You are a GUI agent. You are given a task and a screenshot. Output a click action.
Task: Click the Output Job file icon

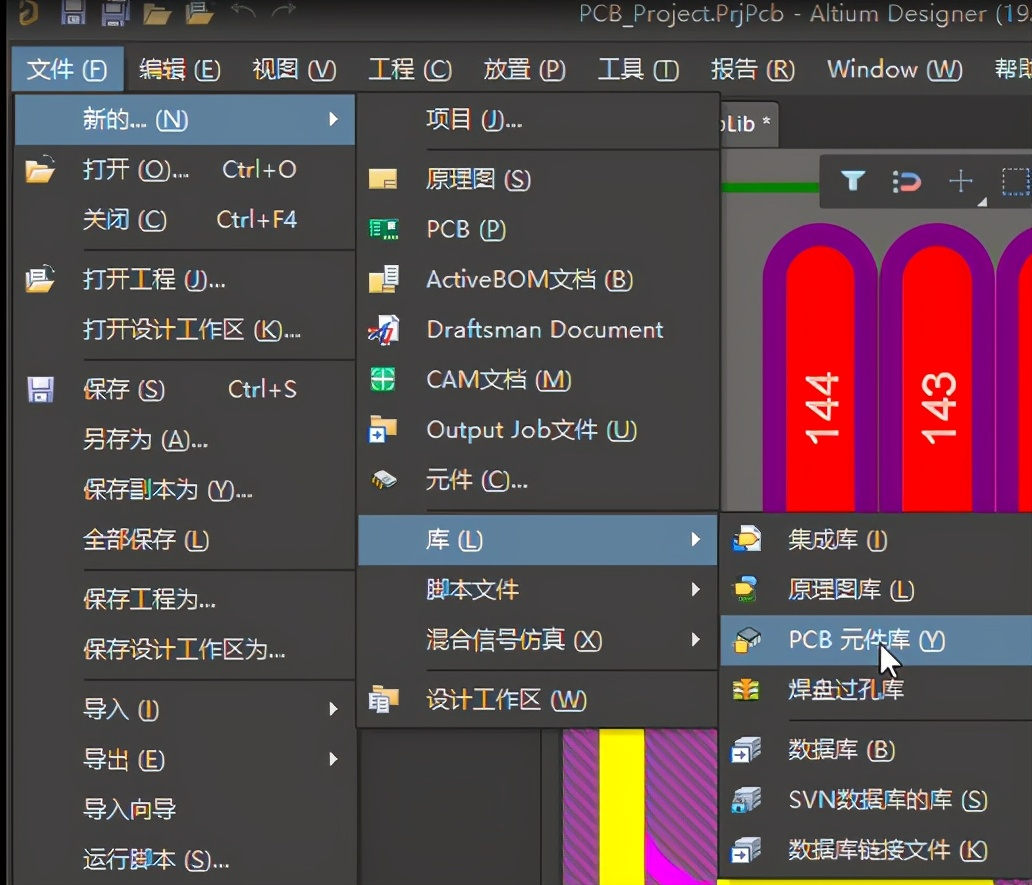point(382,430)
